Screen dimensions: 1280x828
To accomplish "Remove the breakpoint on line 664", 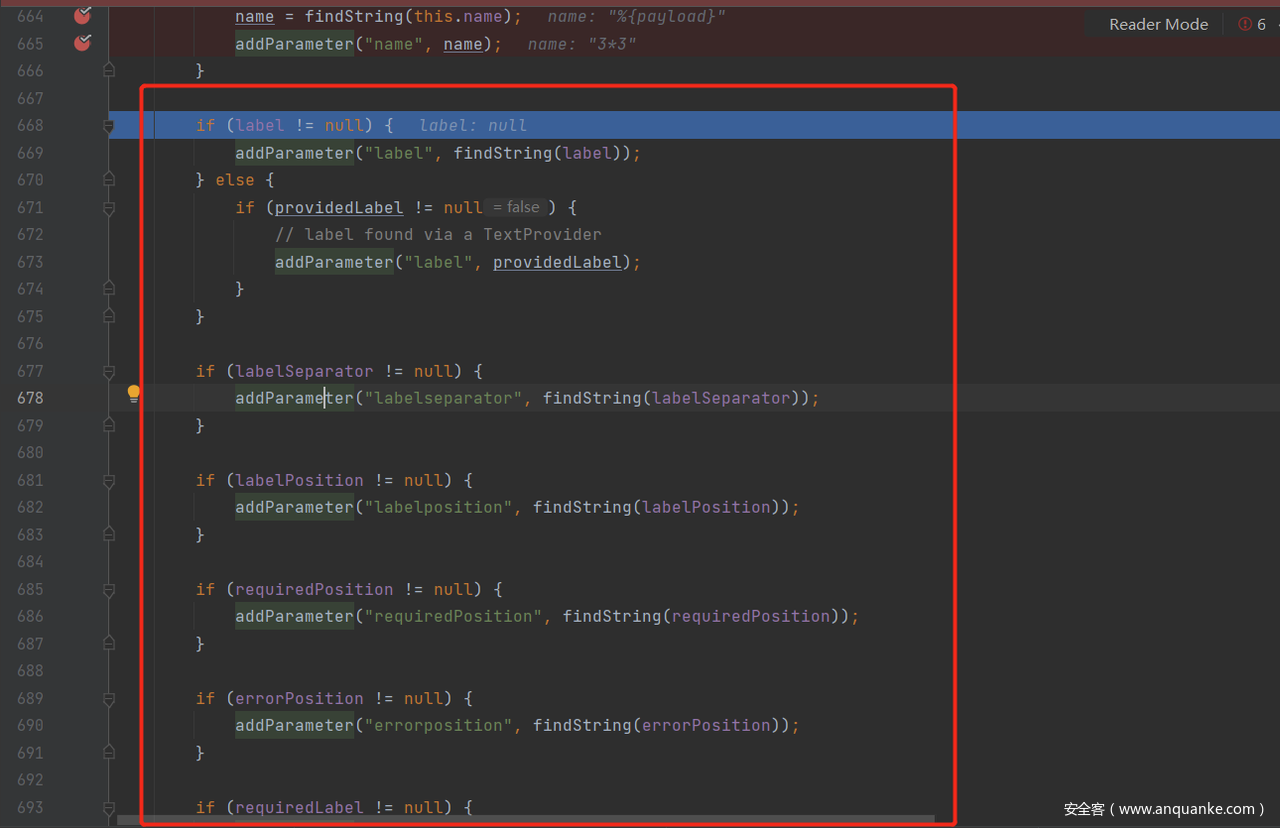I will point(83,15).
